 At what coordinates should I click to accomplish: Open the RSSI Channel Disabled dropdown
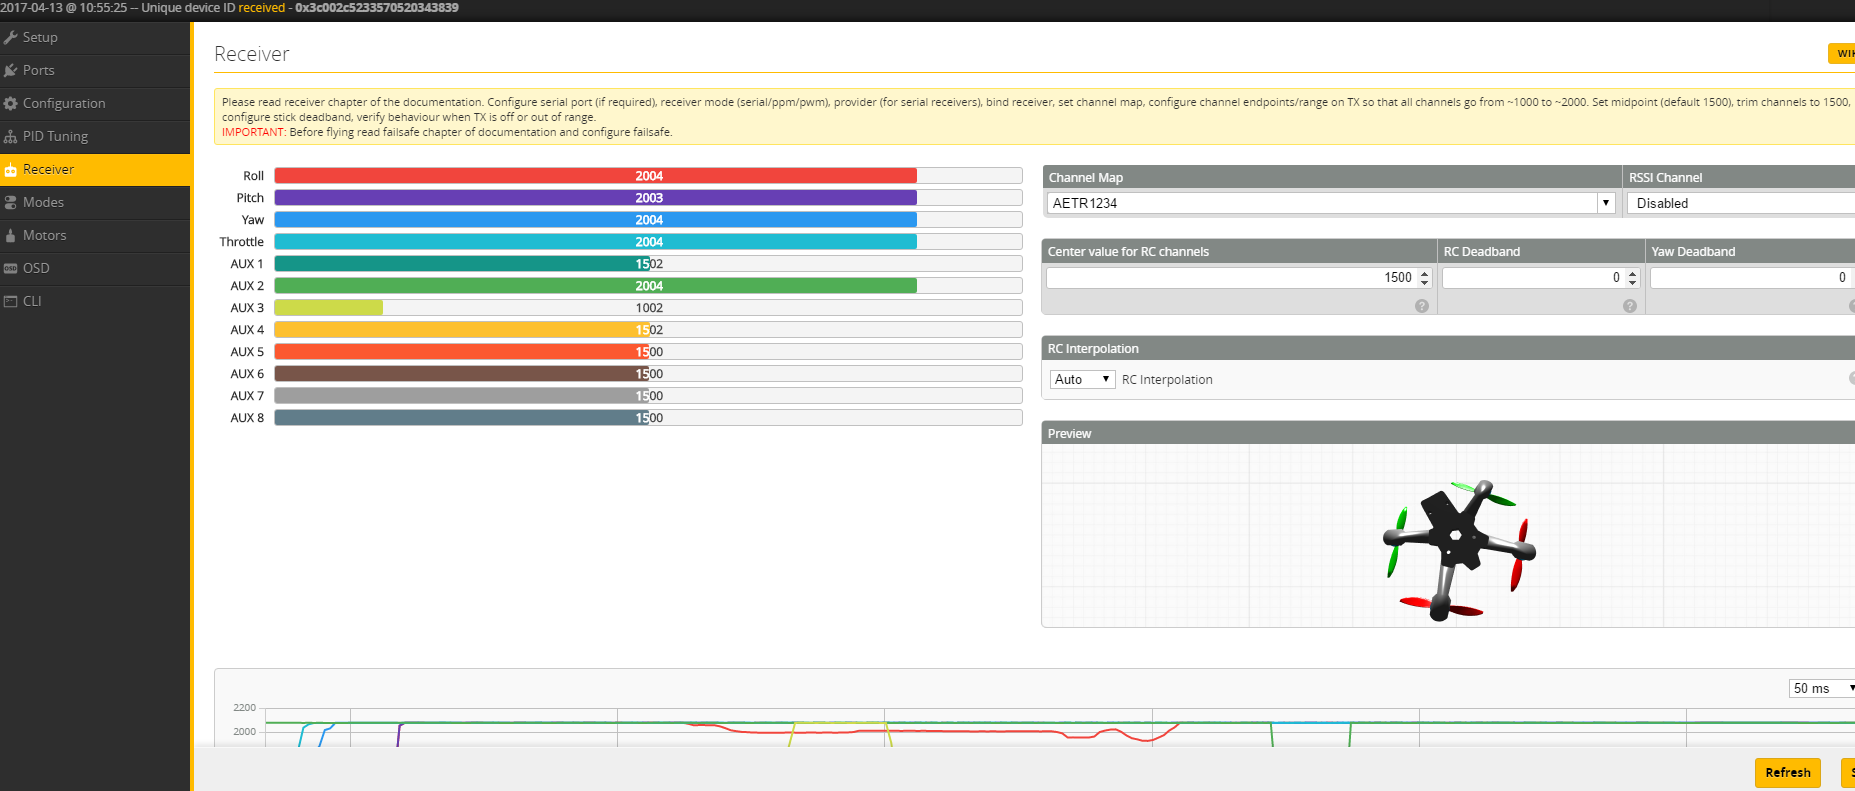click(1741, 203)
